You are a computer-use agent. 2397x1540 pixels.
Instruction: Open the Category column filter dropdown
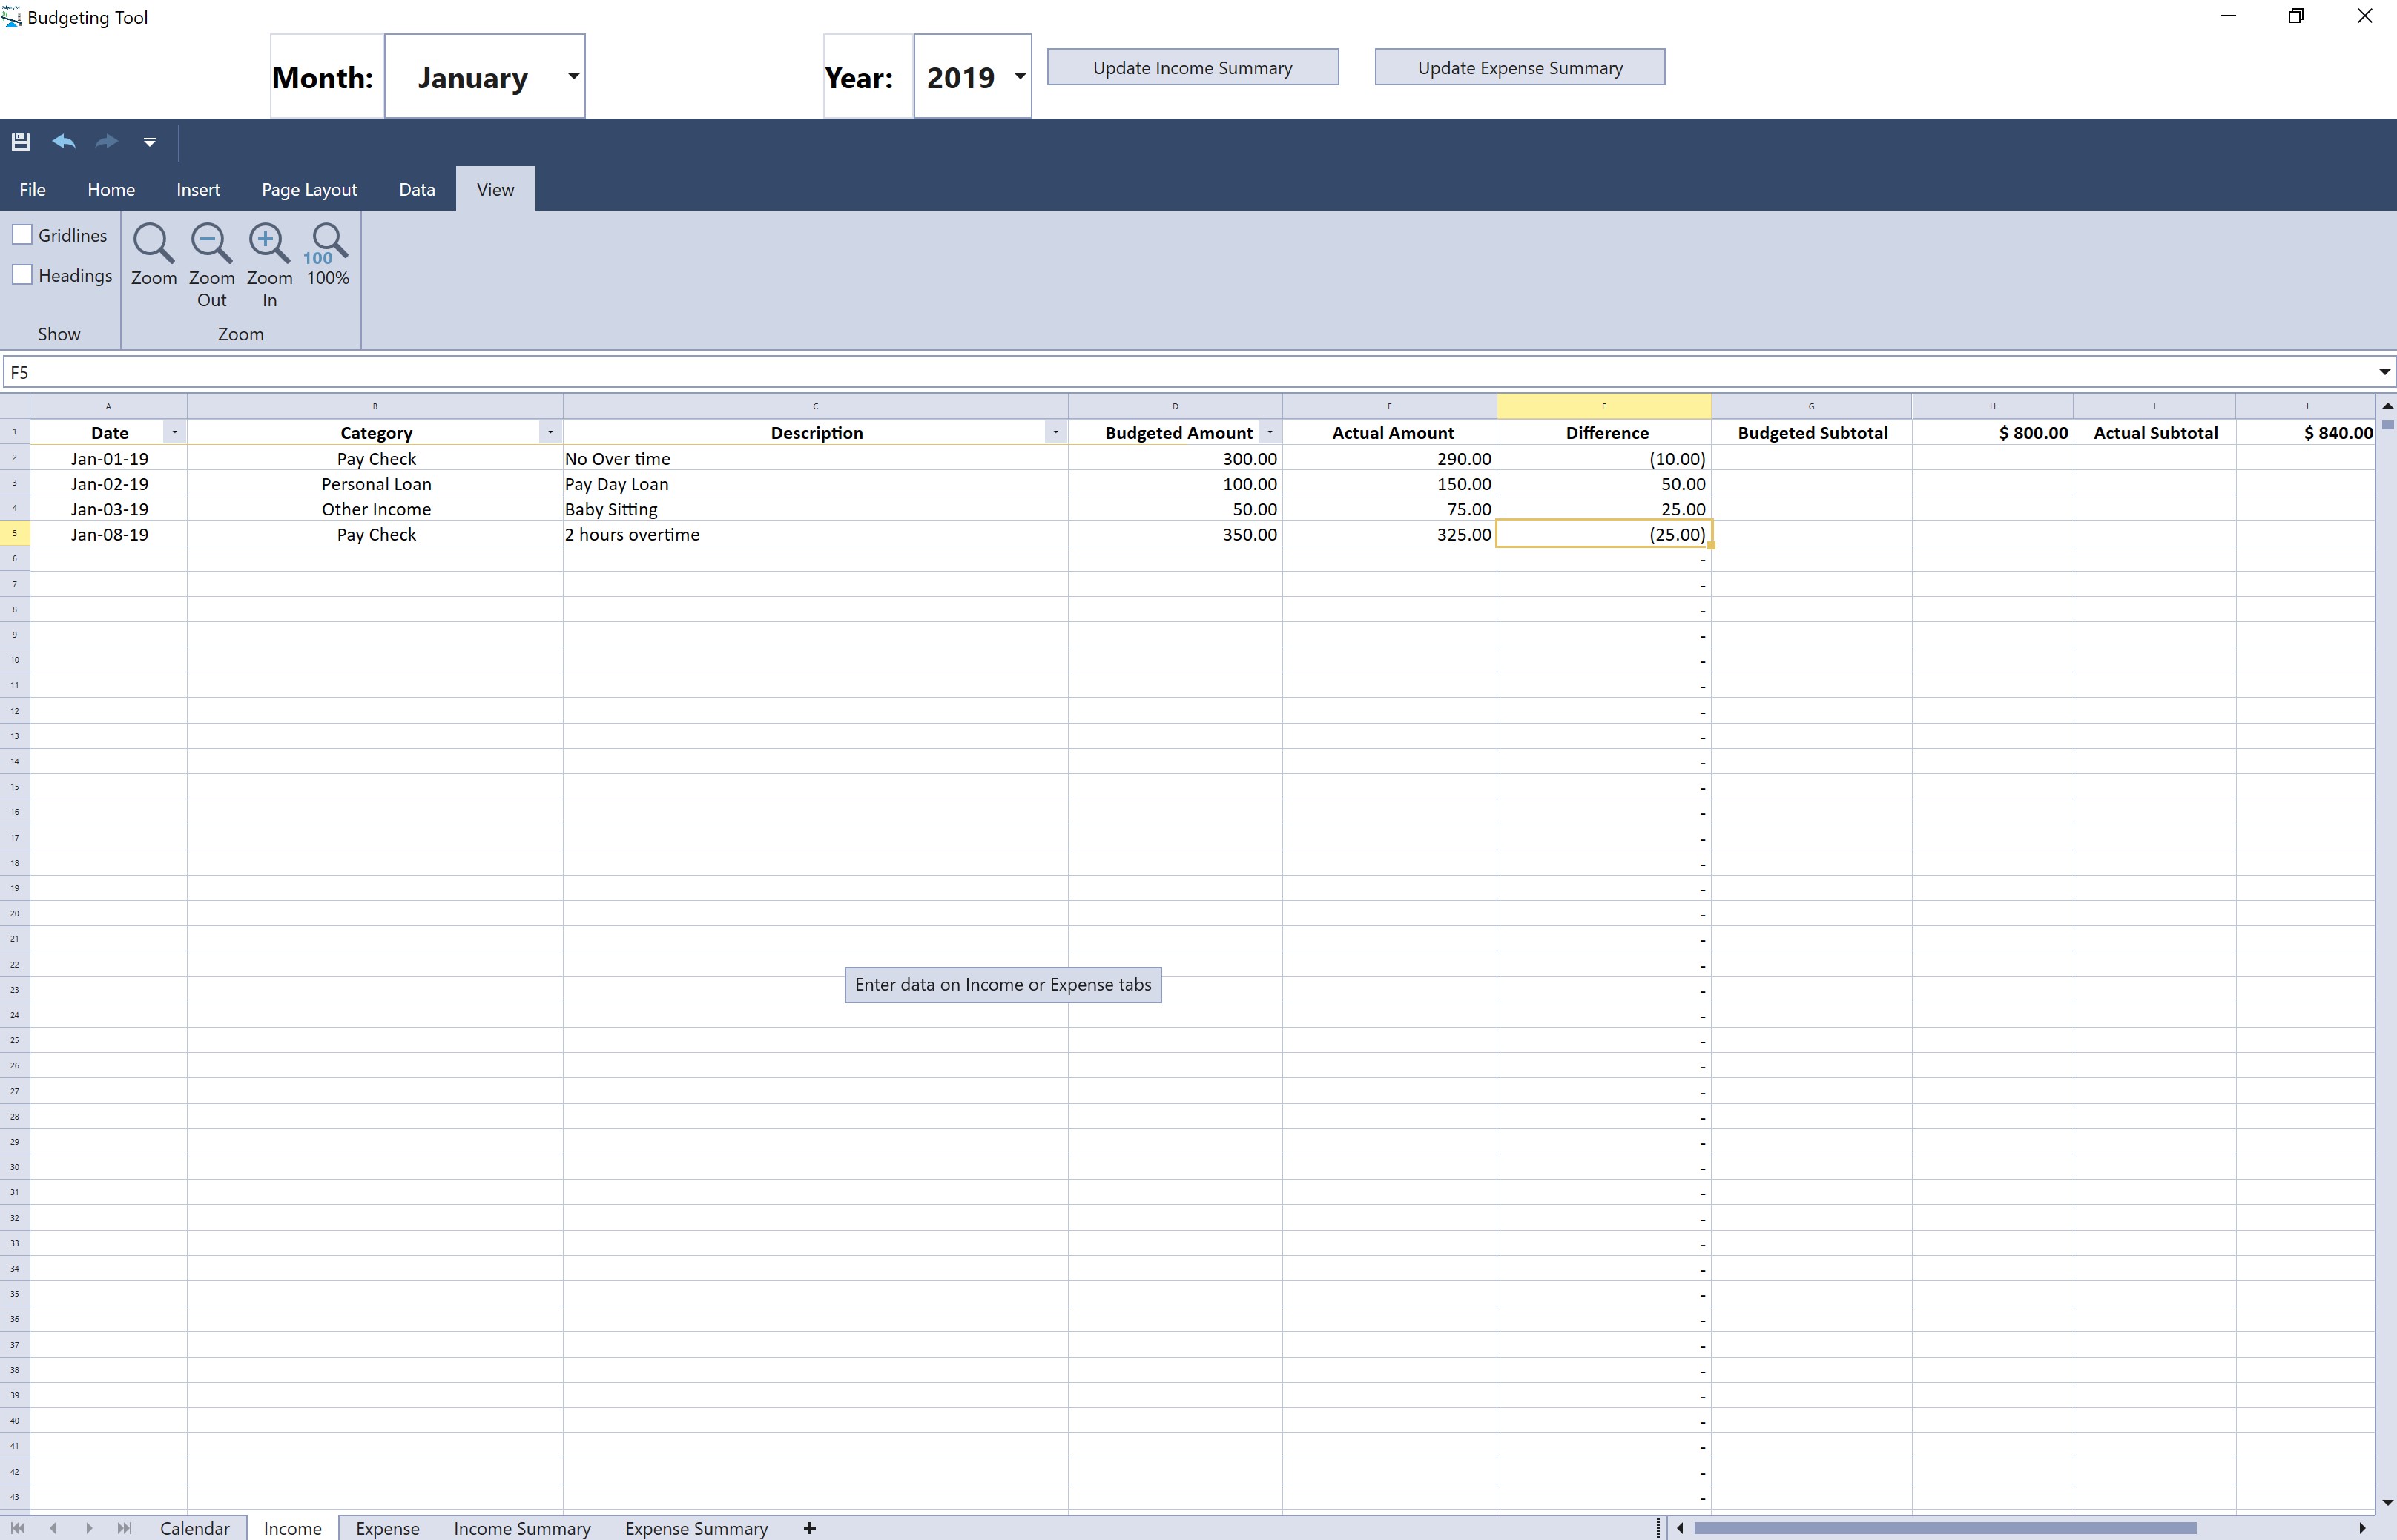[549, 432]
